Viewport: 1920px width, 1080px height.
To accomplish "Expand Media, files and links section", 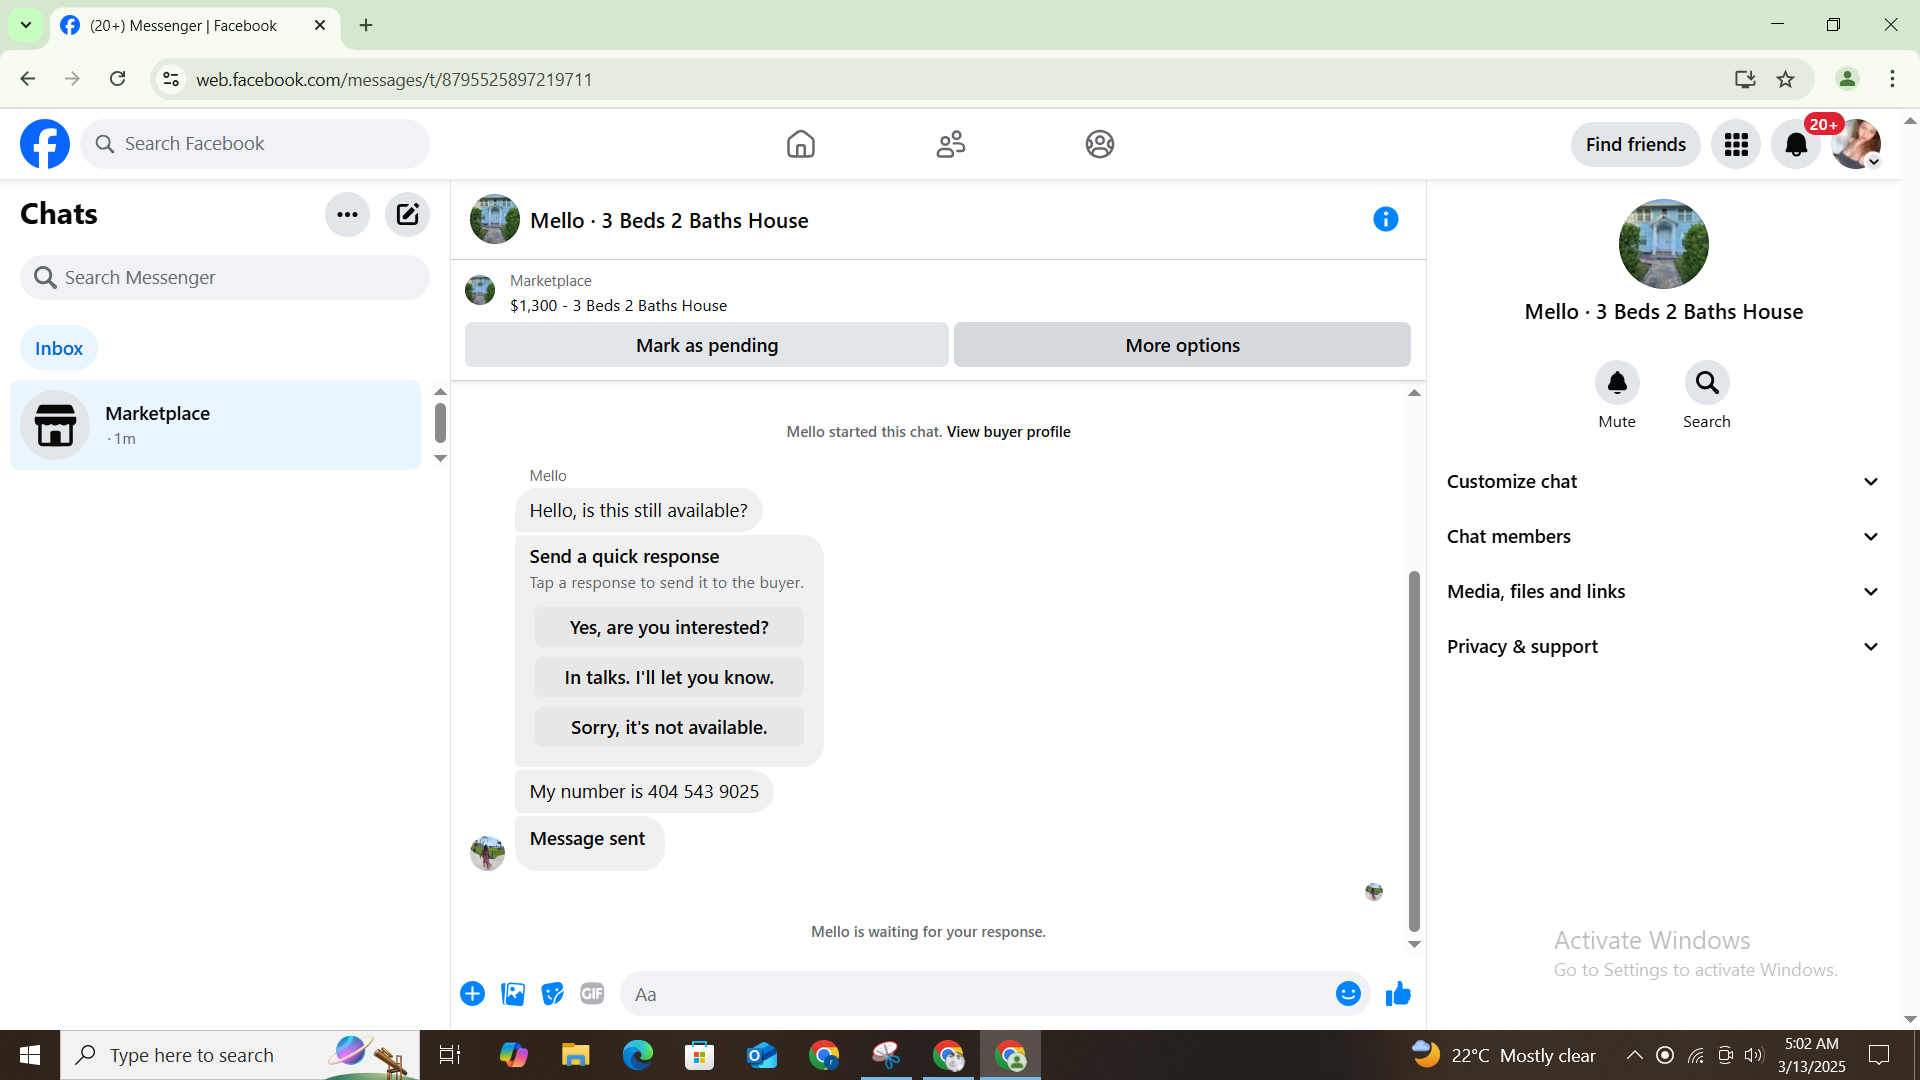I will (1664, 592).
